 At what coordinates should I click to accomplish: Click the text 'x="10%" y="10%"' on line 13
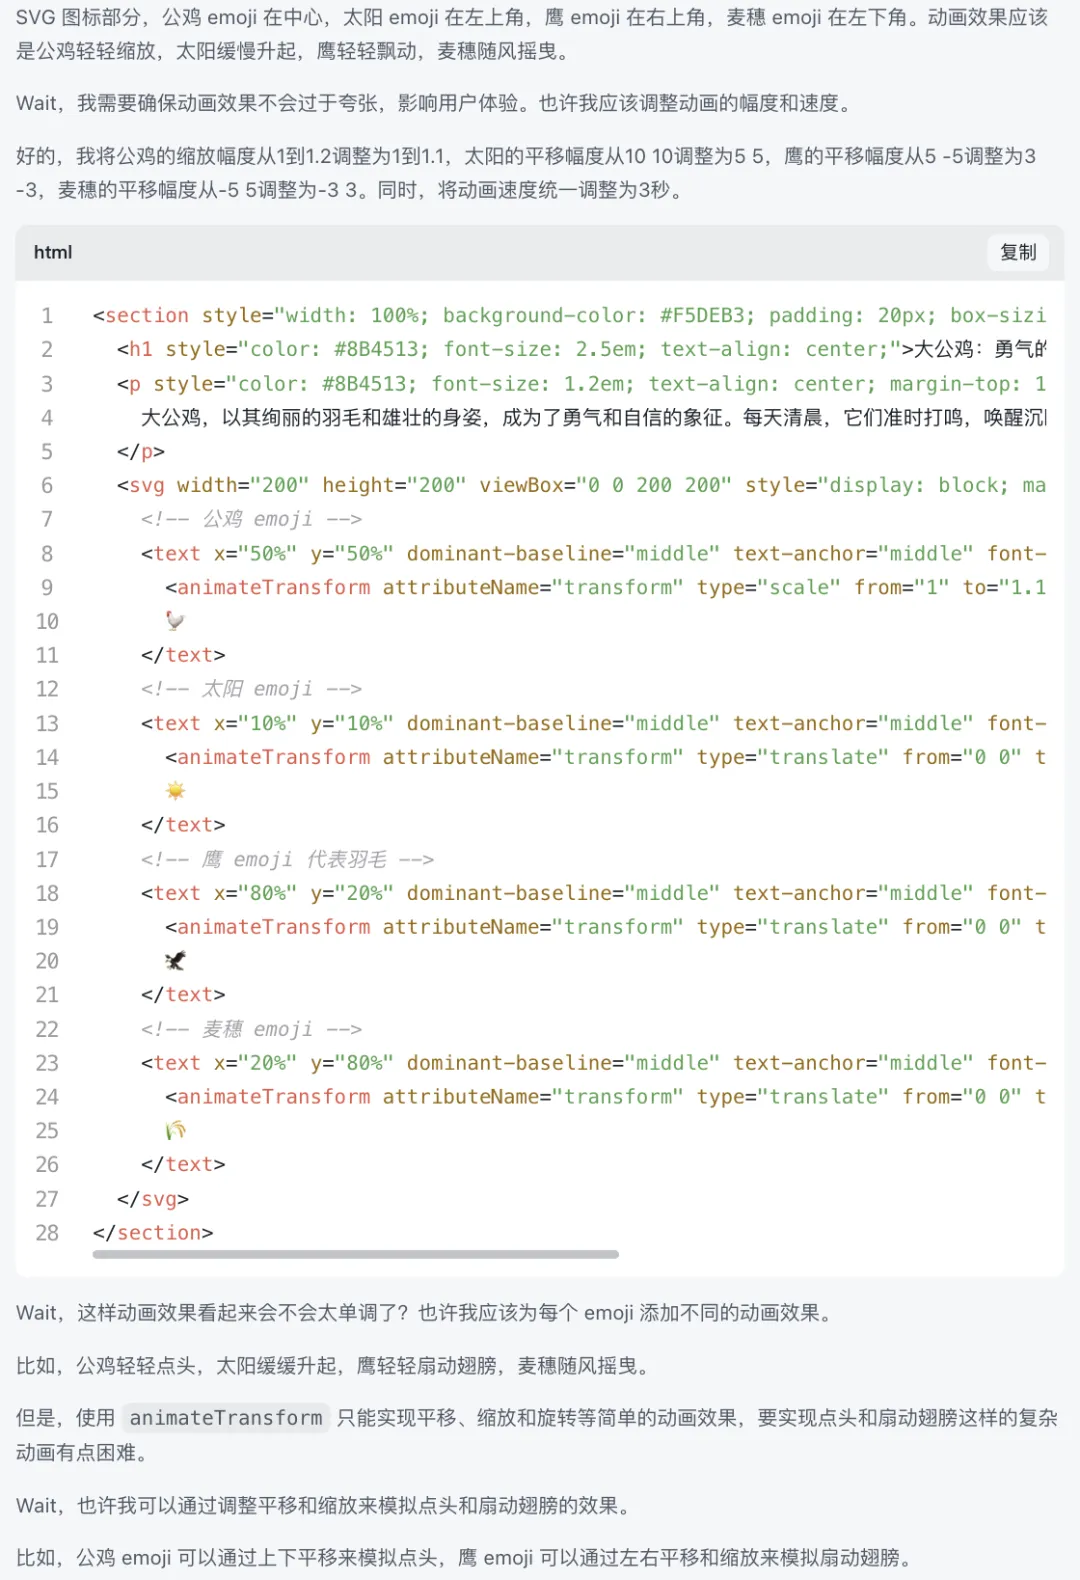coord(304,723)
